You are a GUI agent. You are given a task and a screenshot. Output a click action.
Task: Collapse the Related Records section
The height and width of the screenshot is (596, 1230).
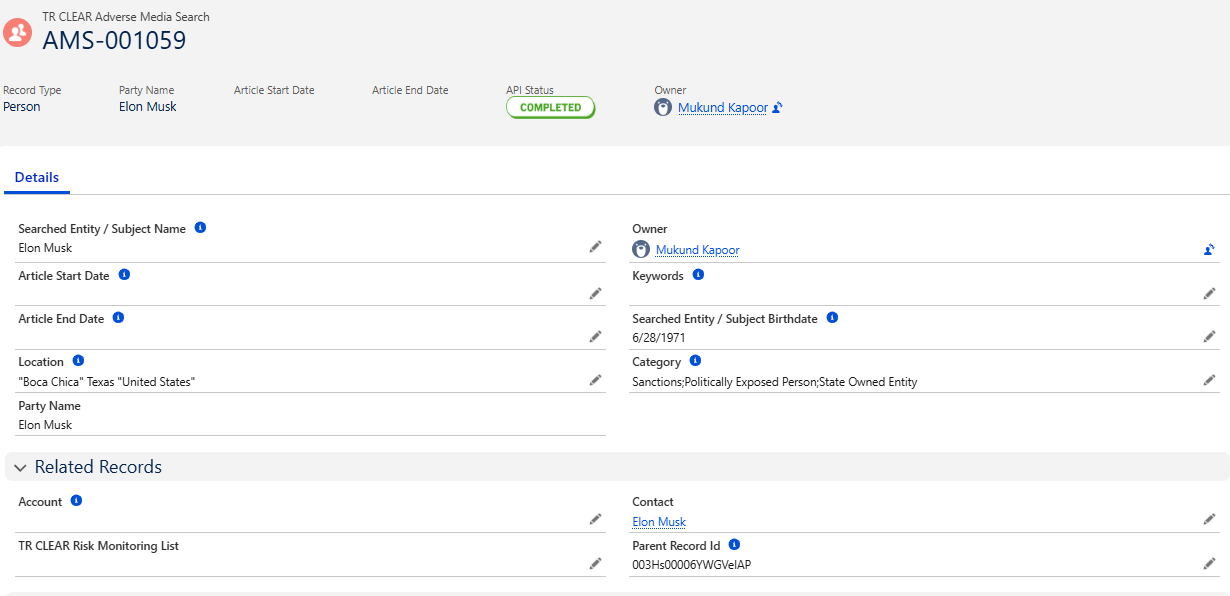coord(21,468)
